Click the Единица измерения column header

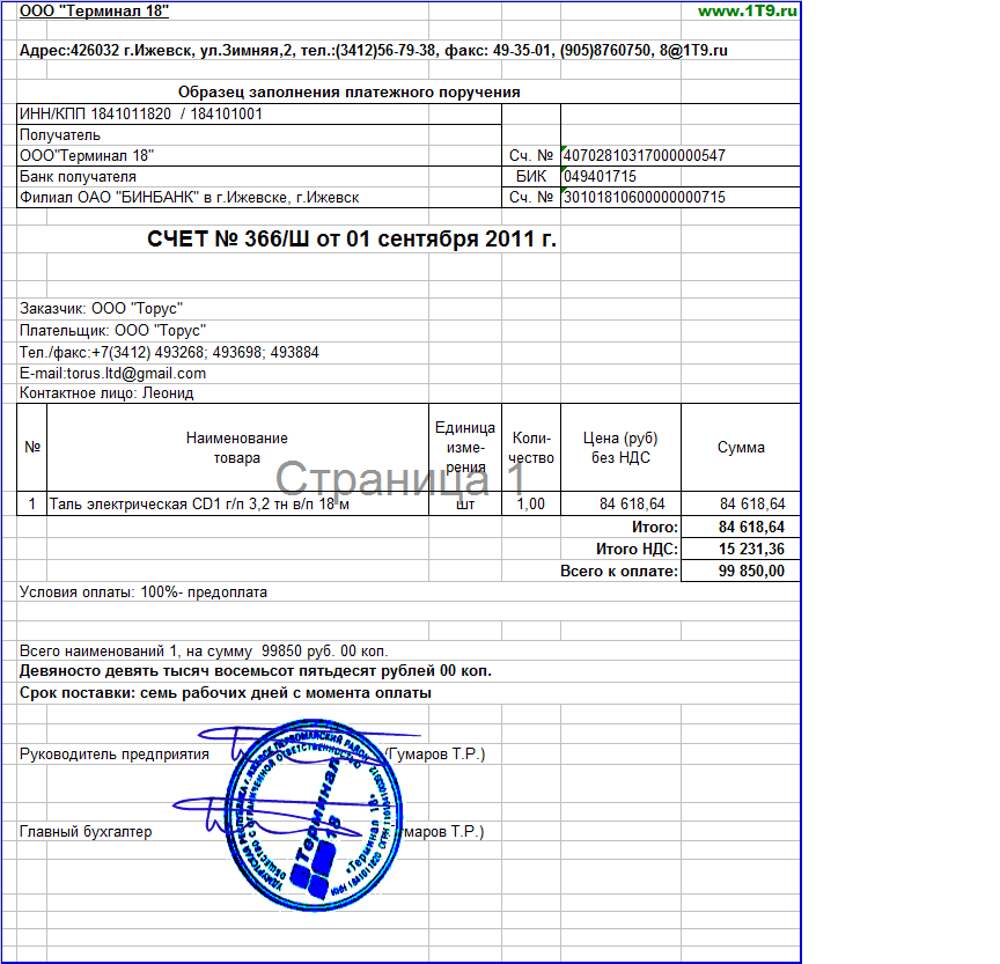(465, 448)
